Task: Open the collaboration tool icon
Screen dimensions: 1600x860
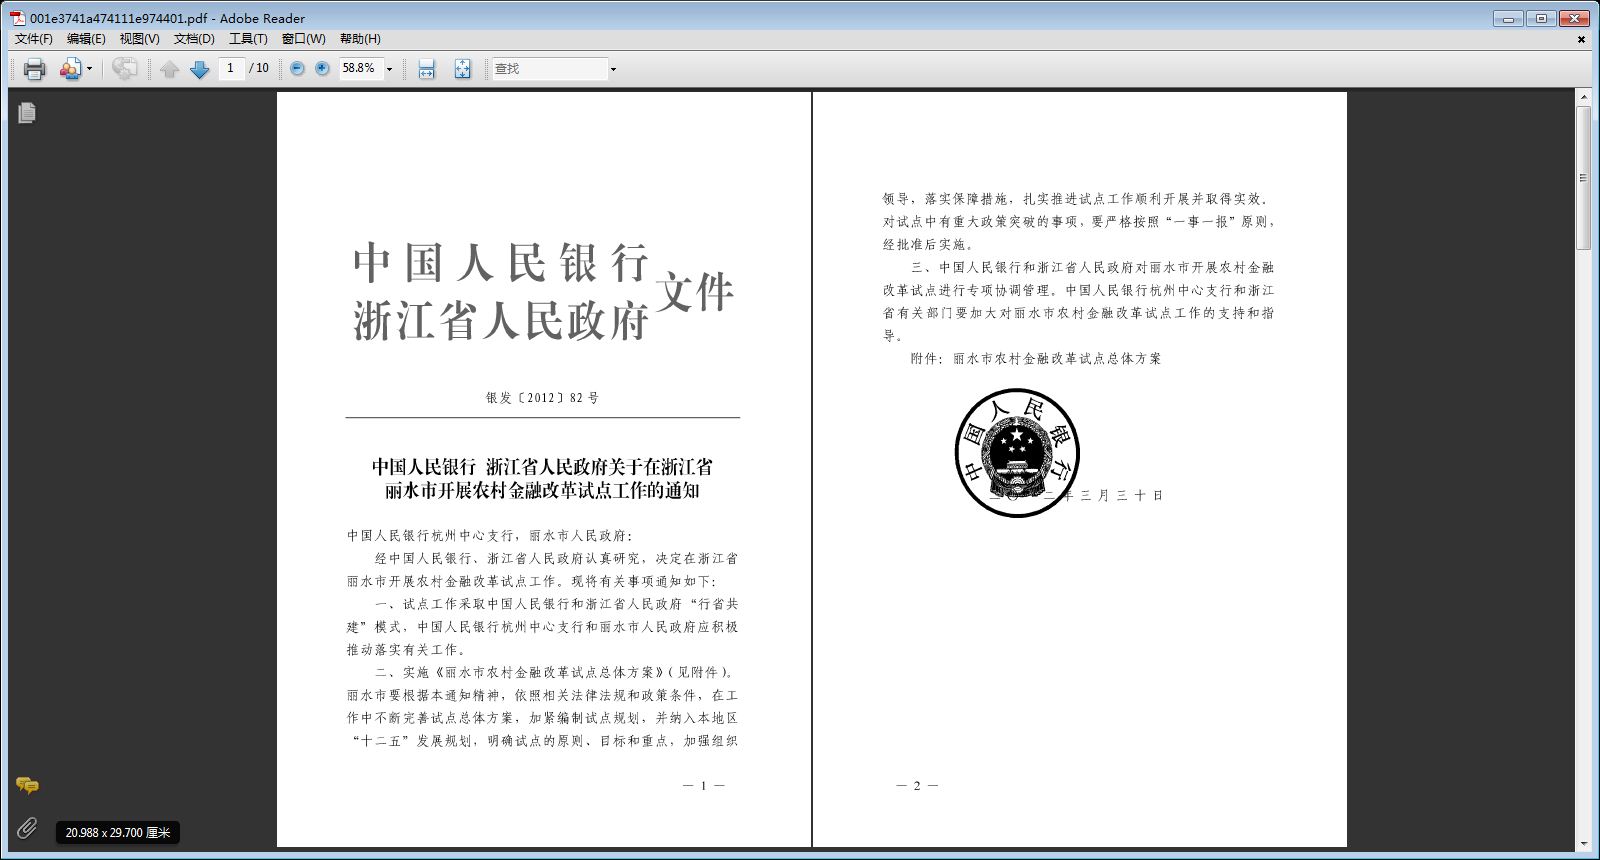Action: click(x=70, y=68)
